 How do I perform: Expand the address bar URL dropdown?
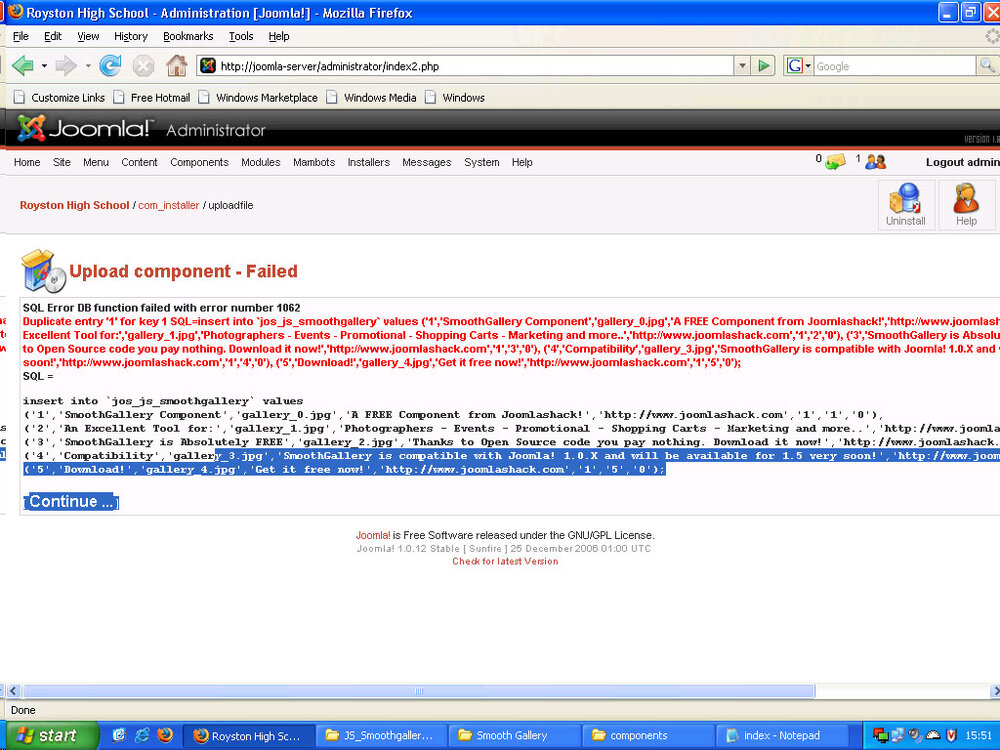click(741, 66)
